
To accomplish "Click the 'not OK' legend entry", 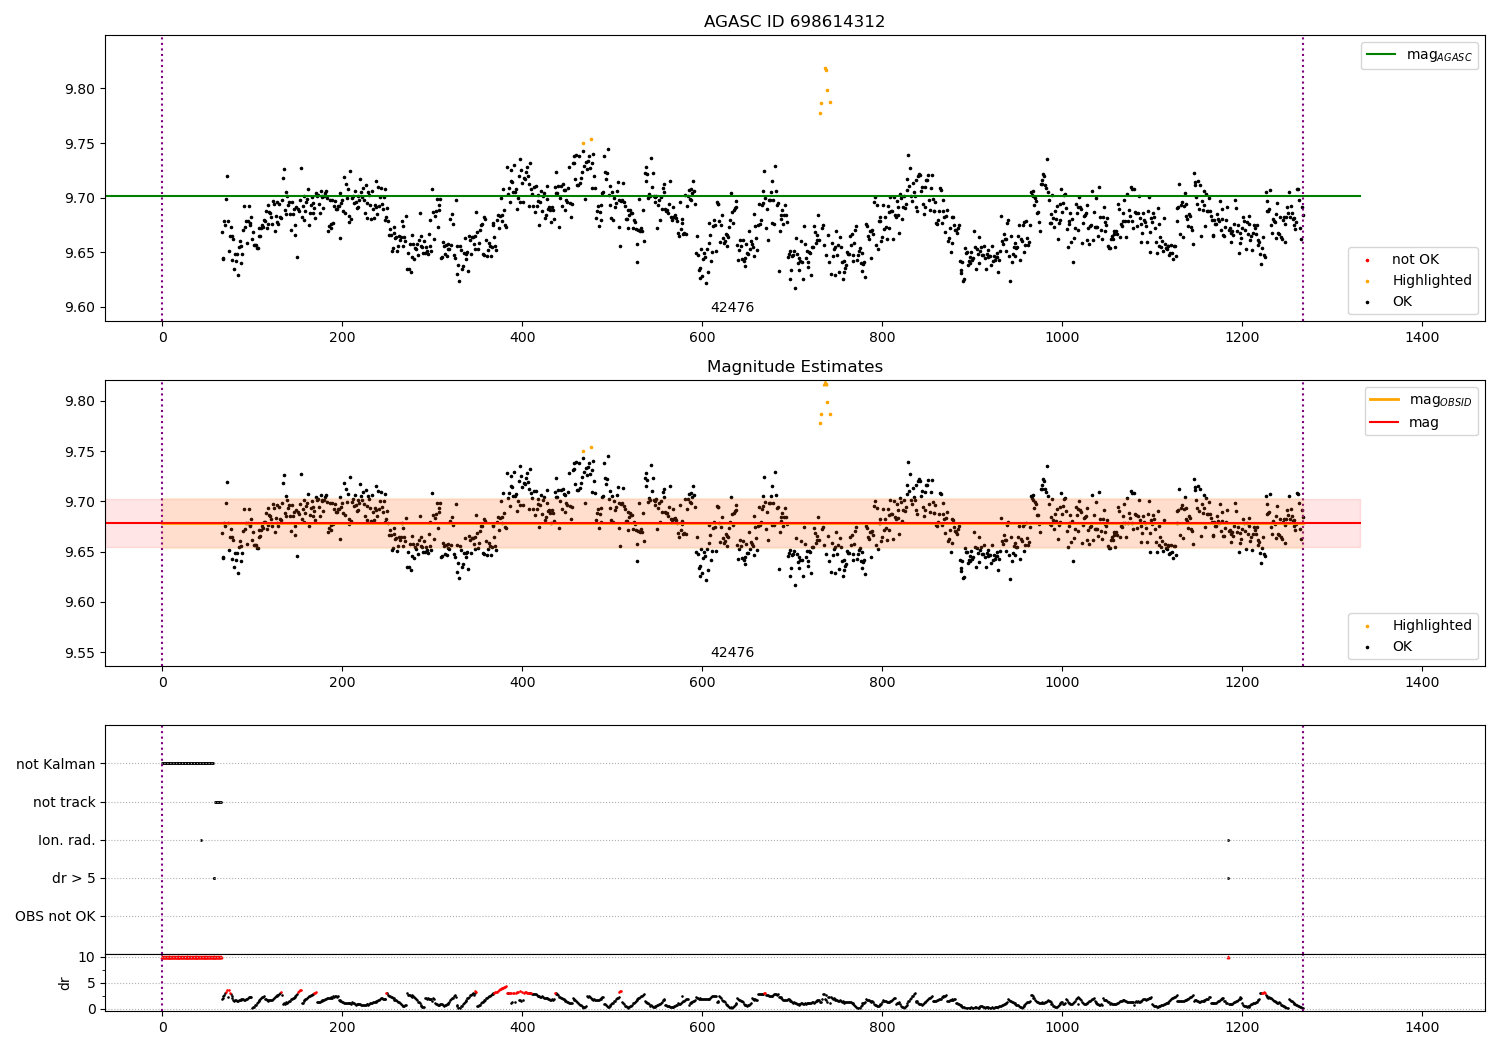I will click(1415, 260).
